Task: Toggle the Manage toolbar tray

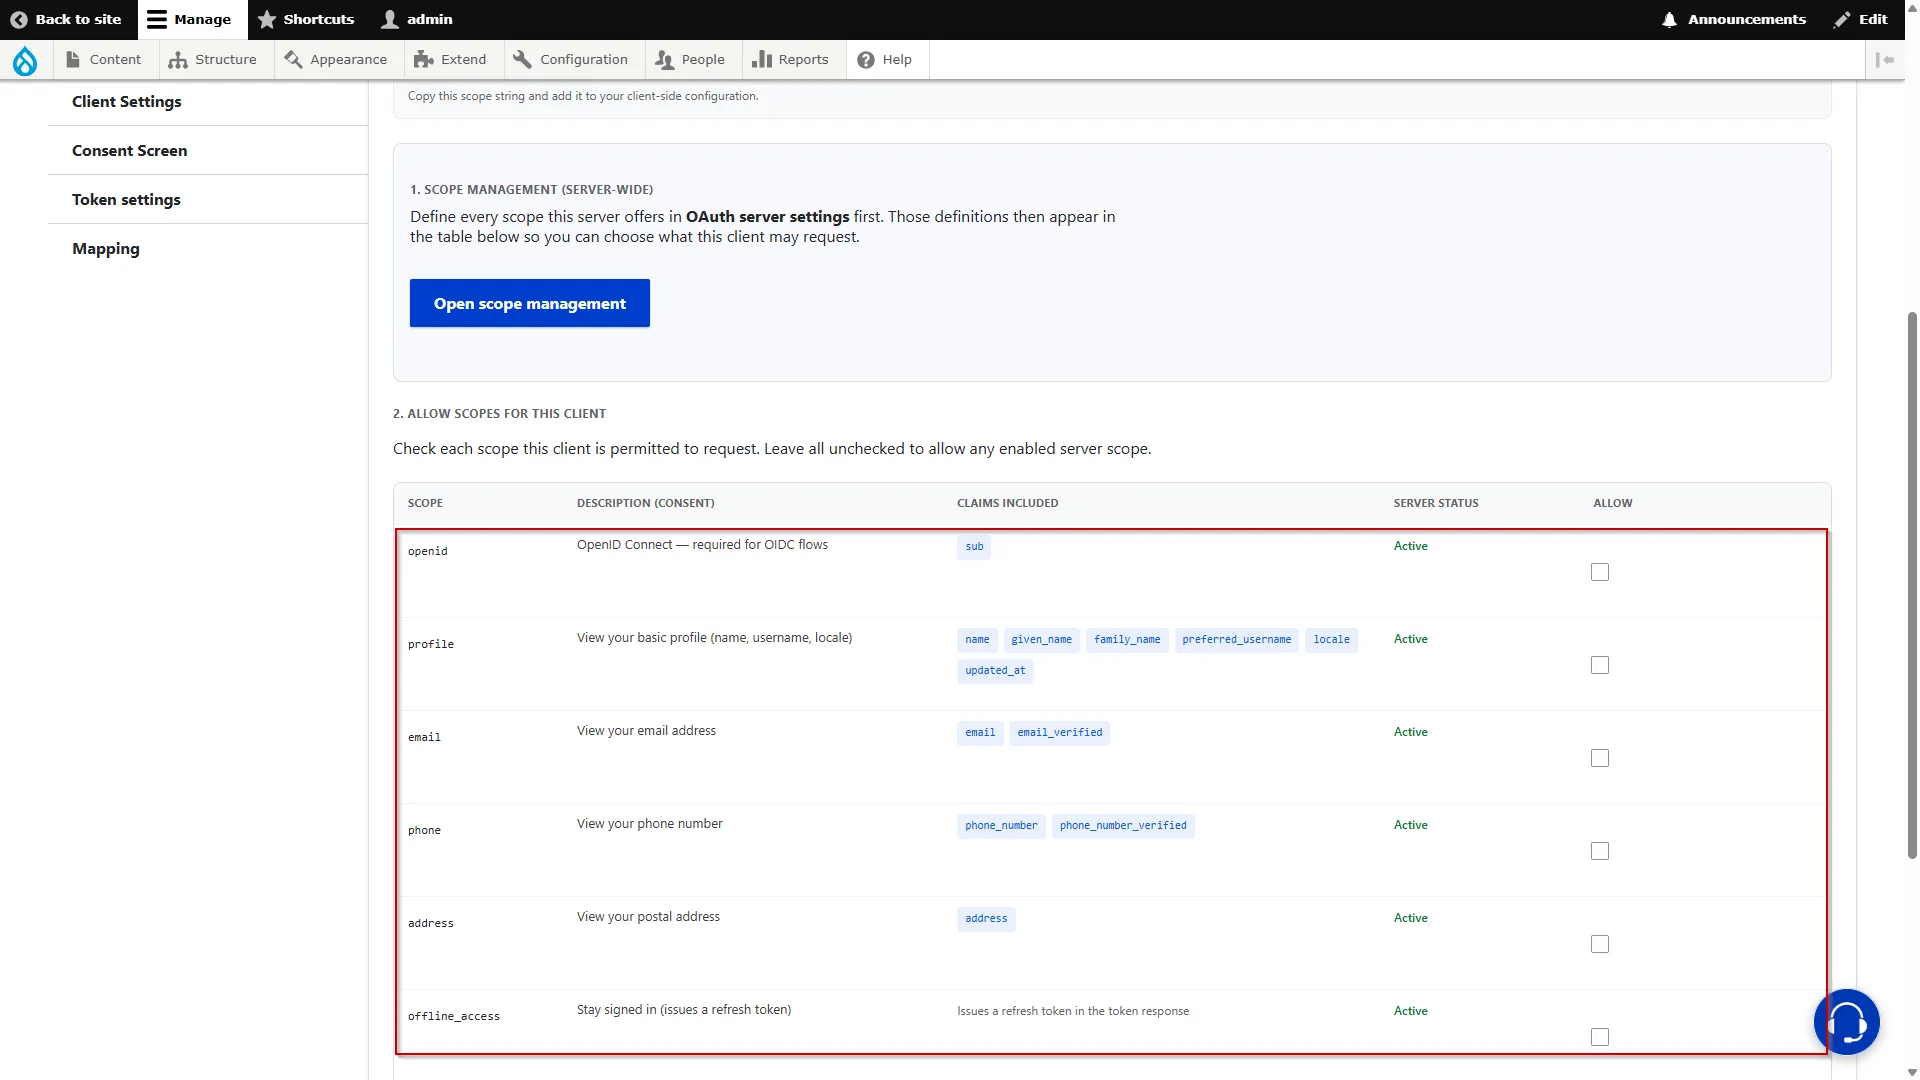Action: point(192,19)
